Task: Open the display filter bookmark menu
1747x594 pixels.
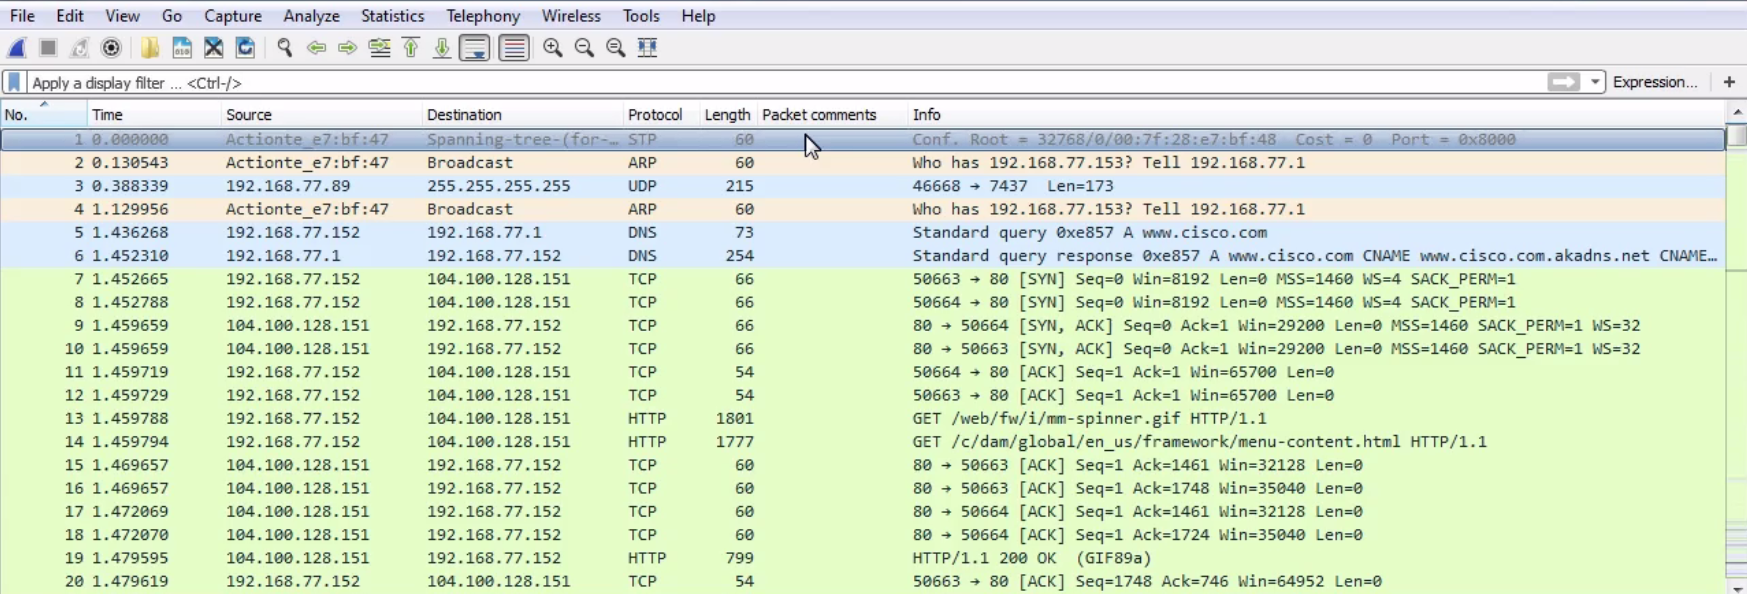Action: click(x=14, y=83)
